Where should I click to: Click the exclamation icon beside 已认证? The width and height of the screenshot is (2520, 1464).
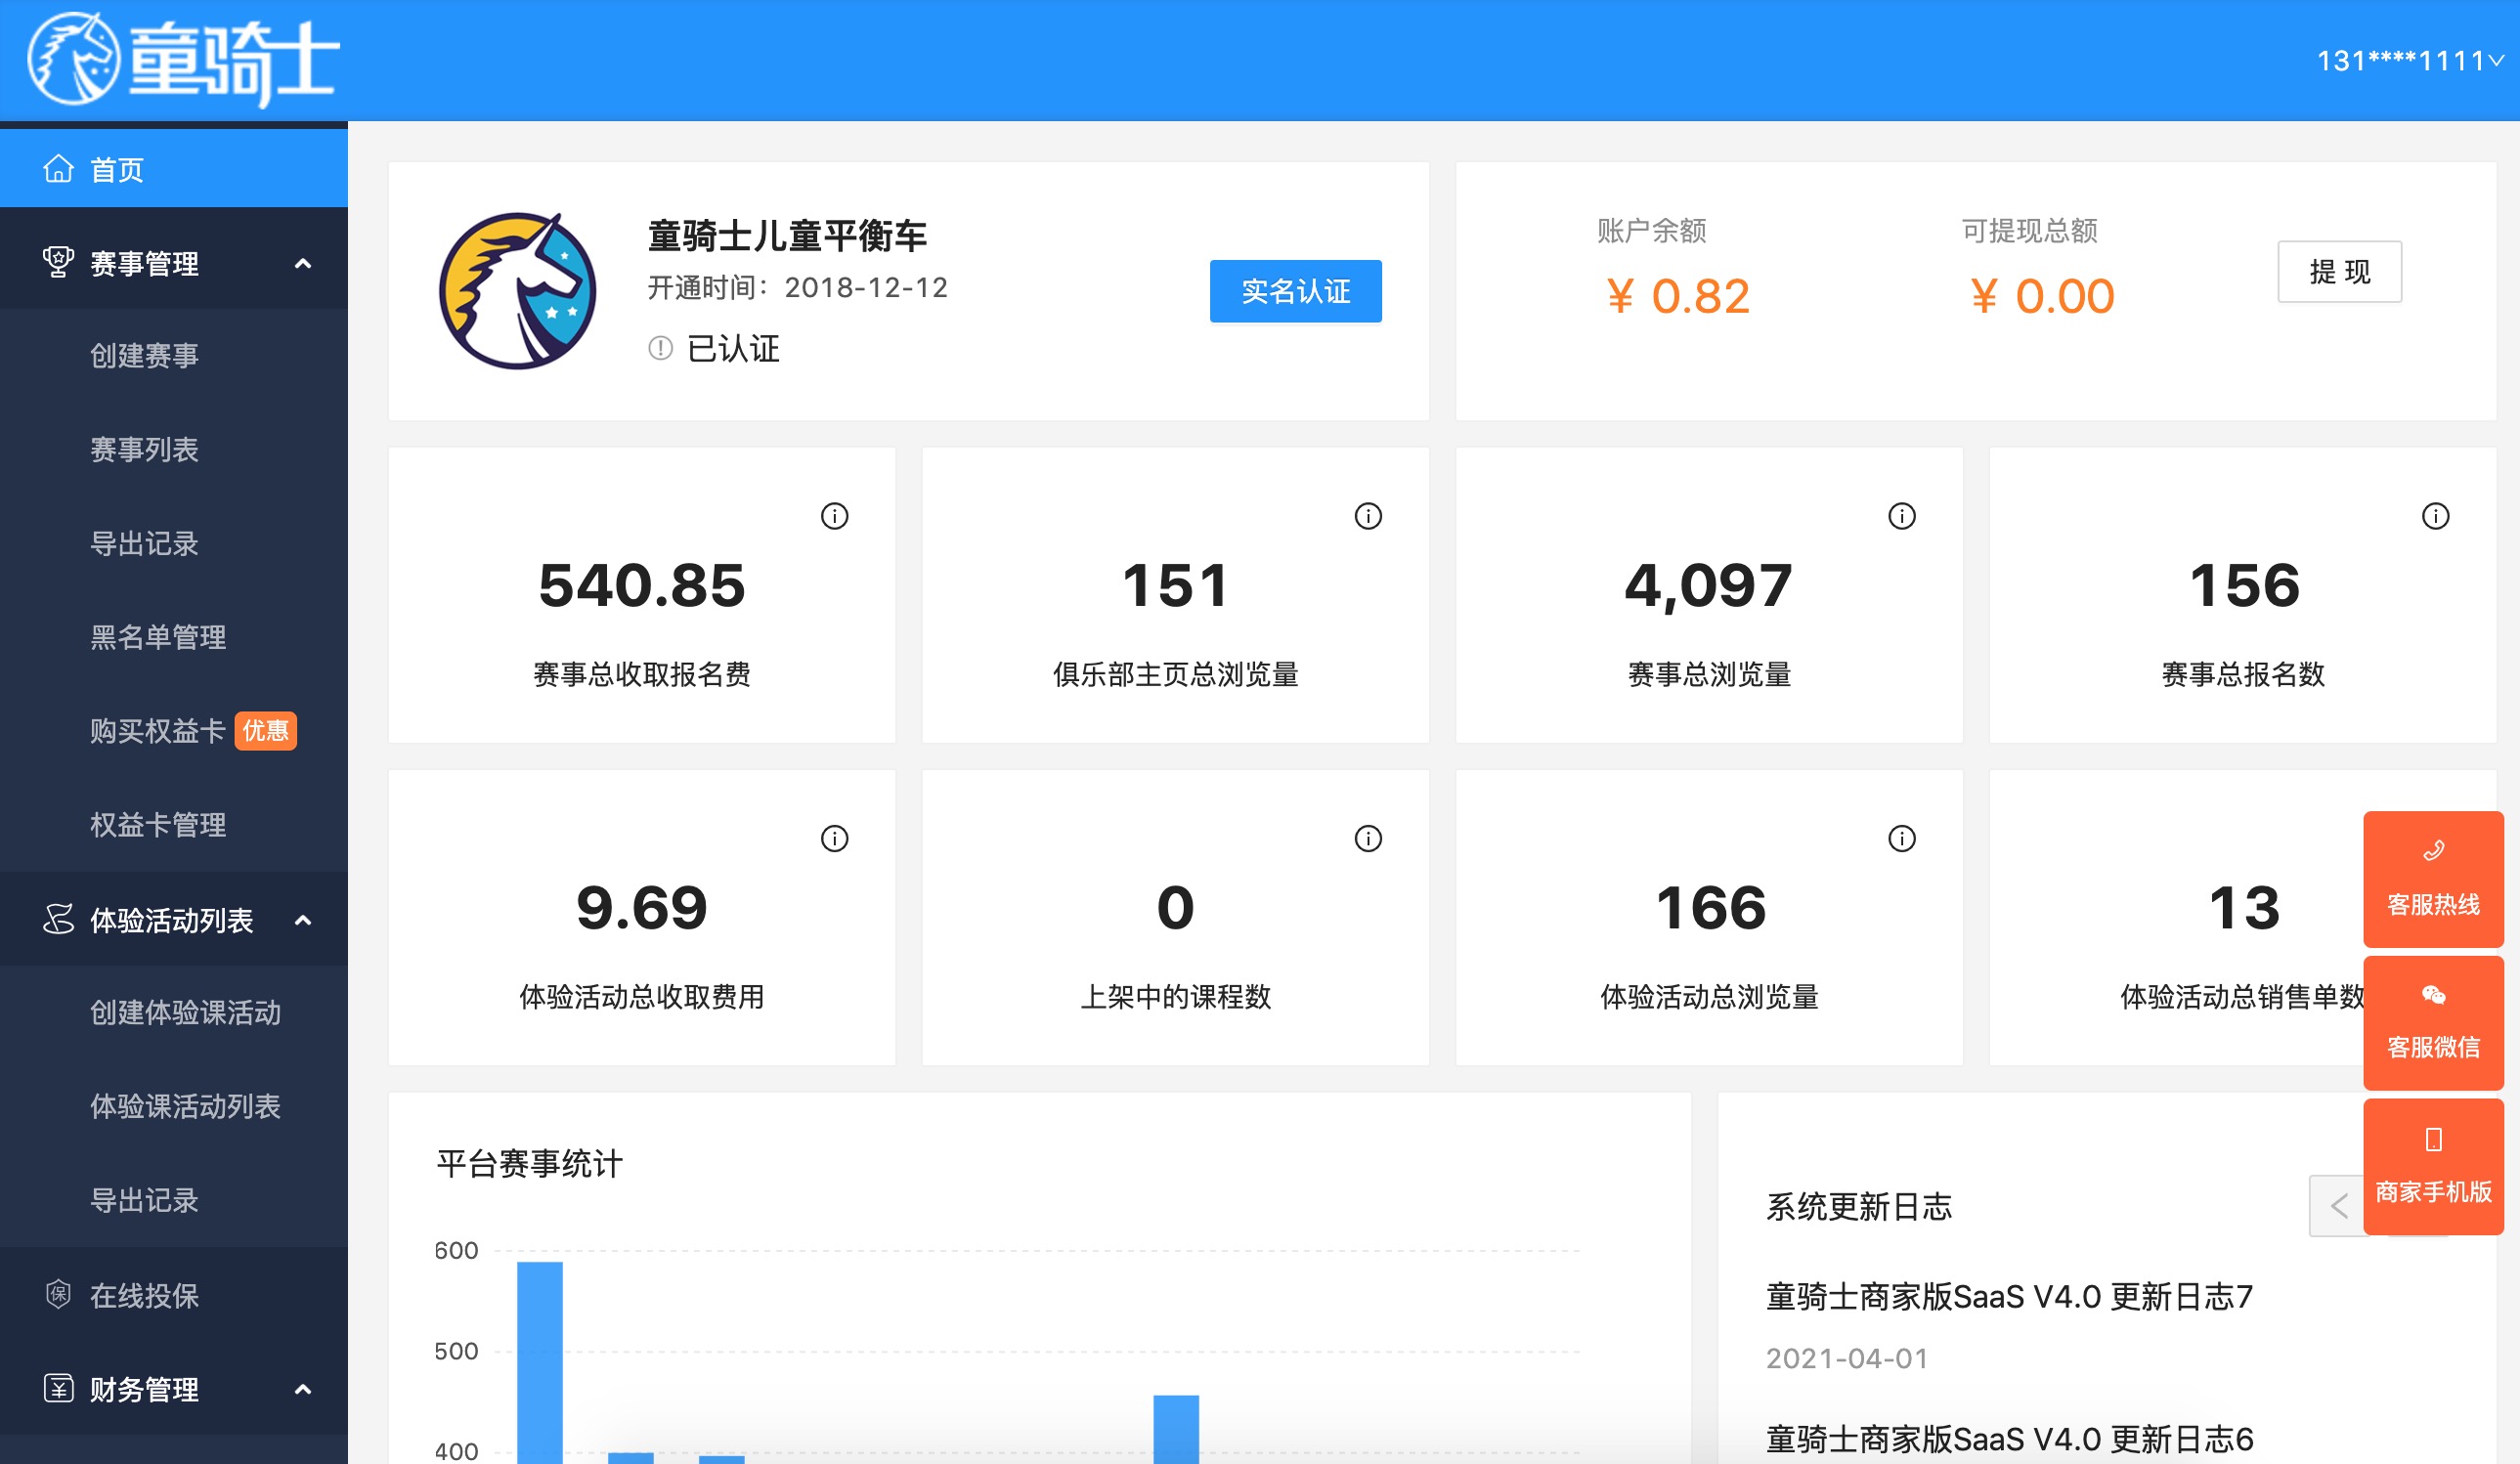(660, 348)
